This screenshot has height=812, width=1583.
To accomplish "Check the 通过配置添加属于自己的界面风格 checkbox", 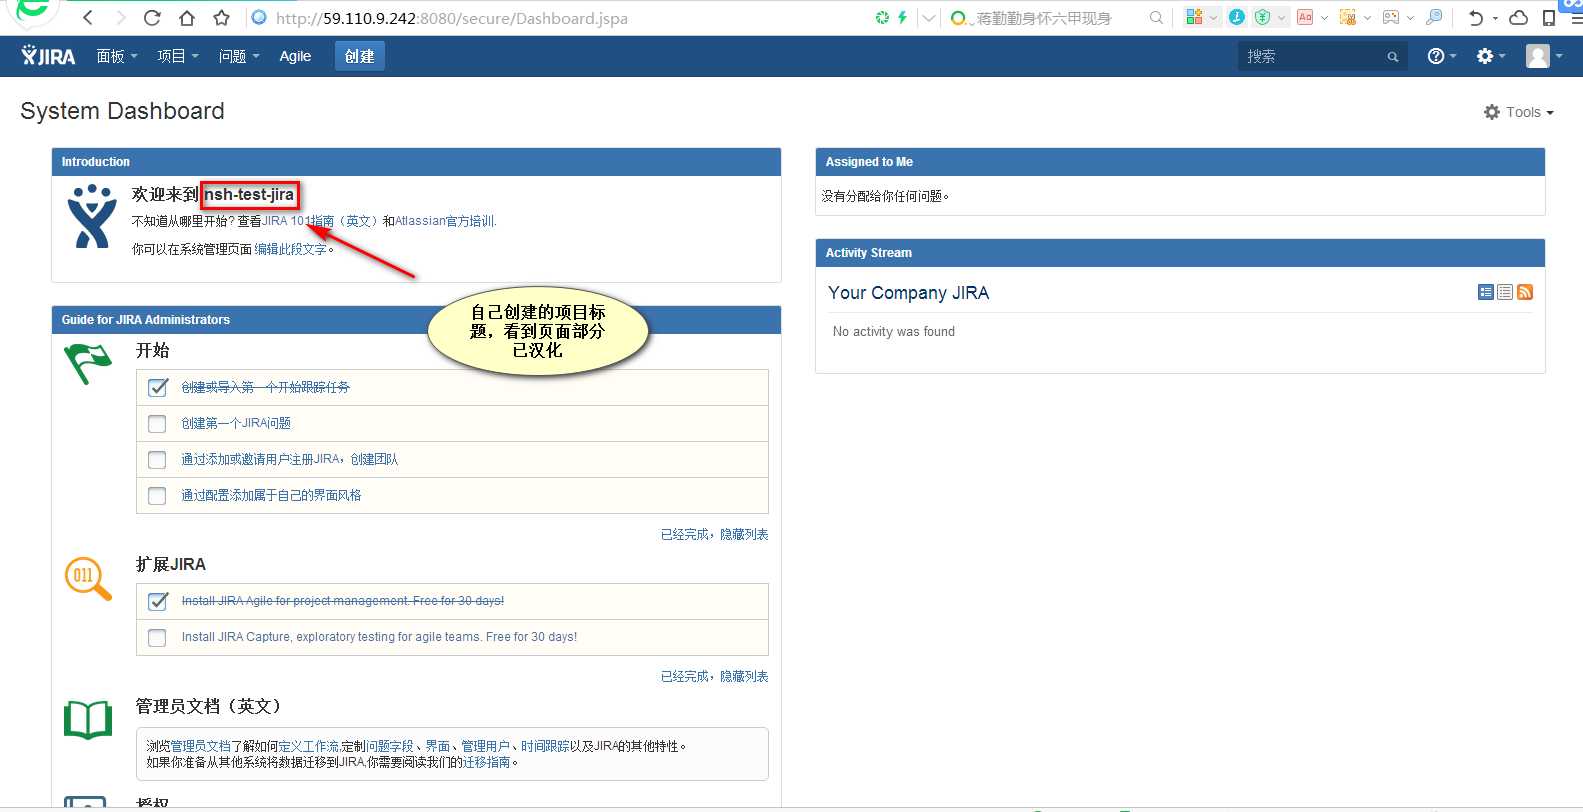I will (157, 496).
